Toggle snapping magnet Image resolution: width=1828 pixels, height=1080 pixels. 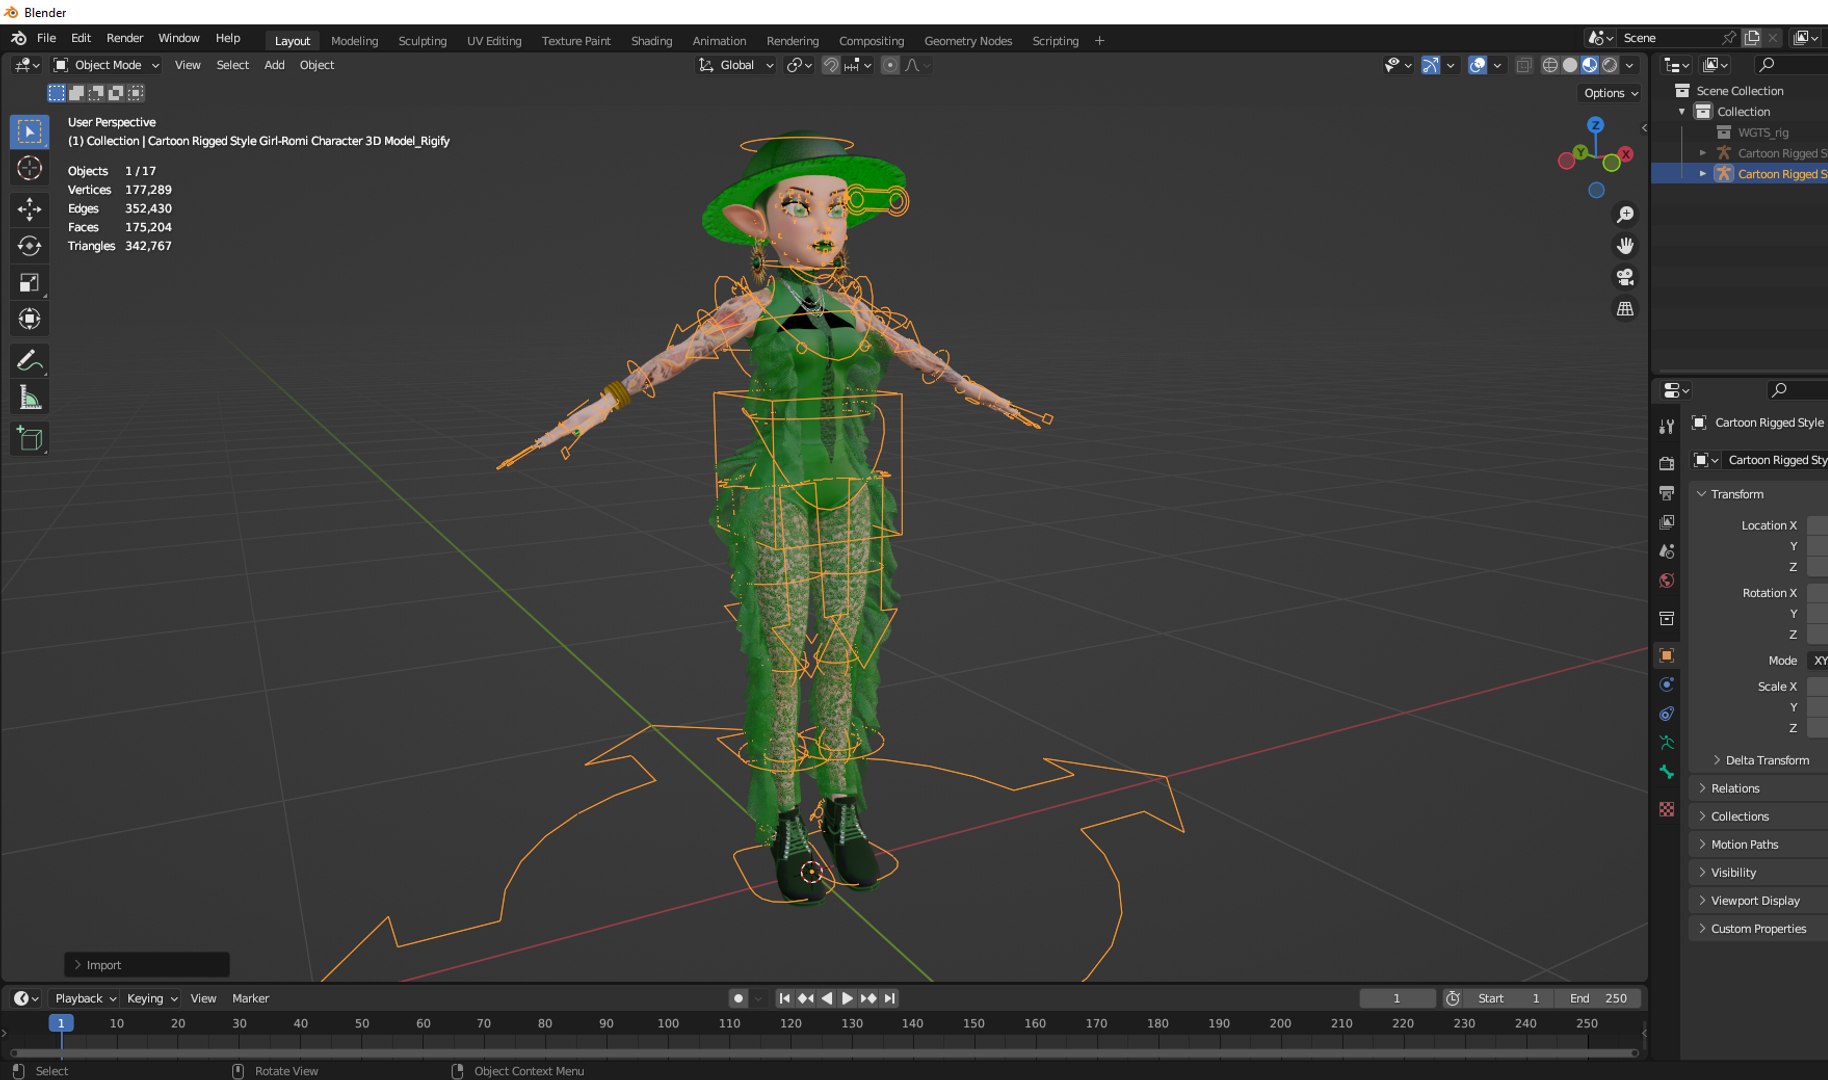(830, 65)
